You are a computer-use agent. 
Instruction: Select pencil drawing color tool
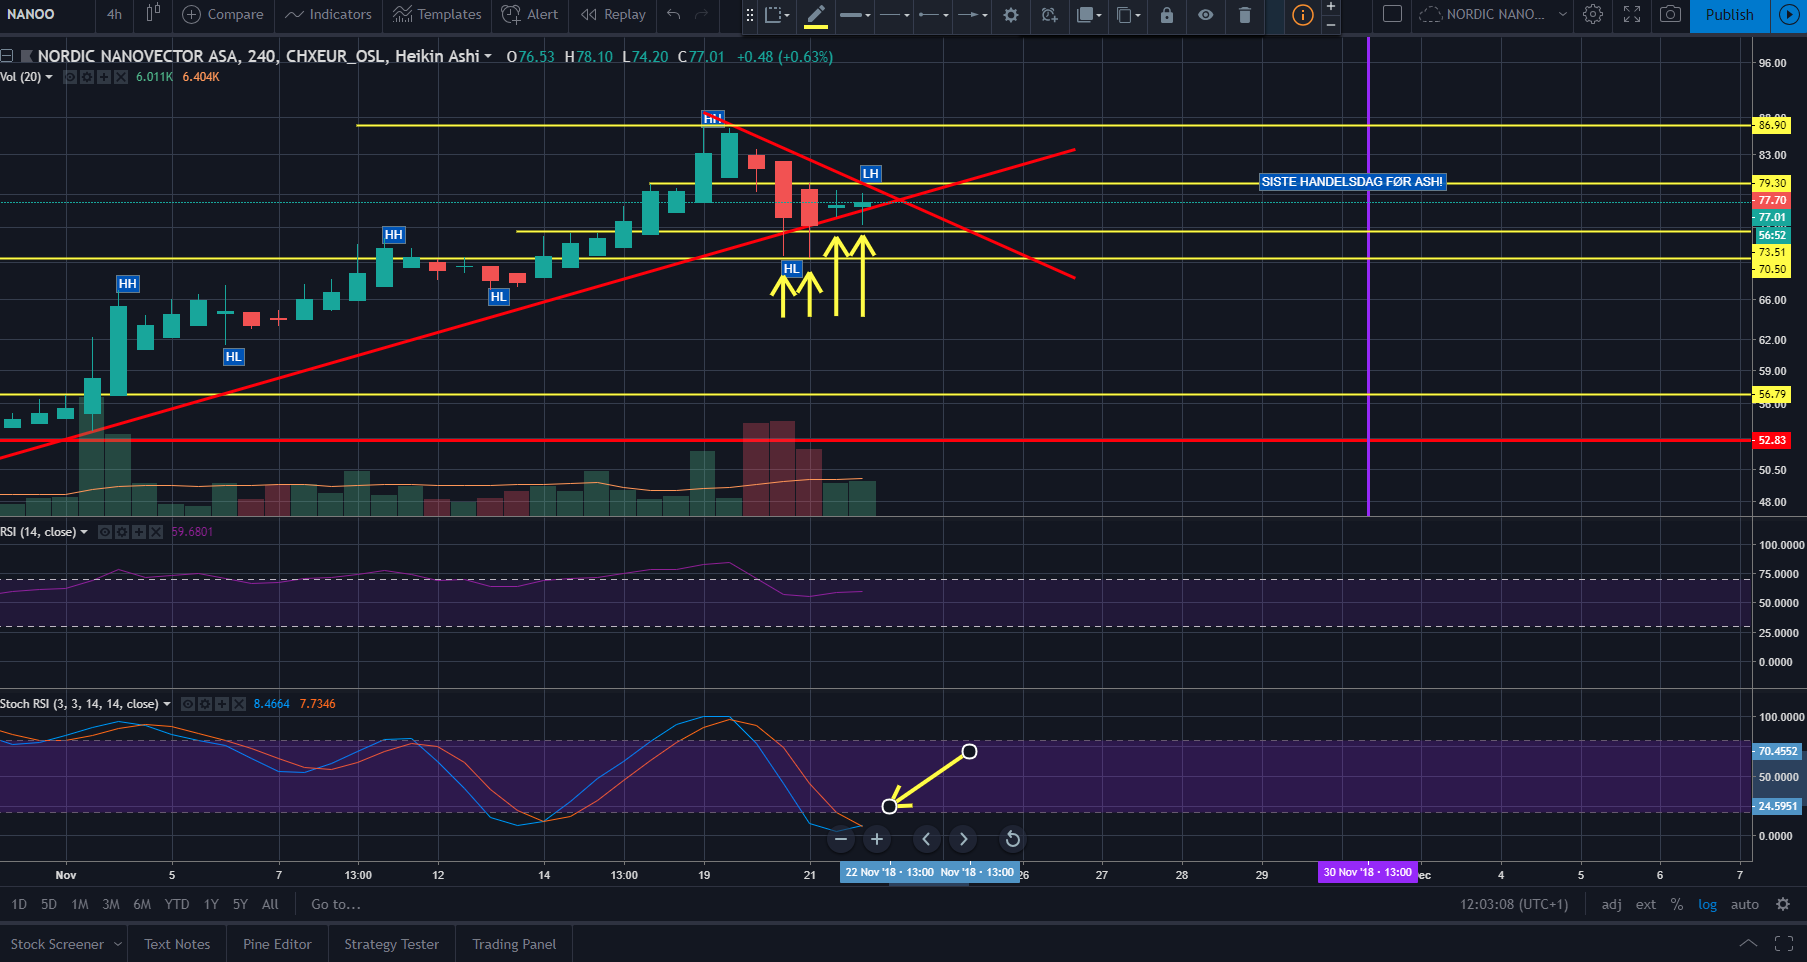[x=816, y=14]
